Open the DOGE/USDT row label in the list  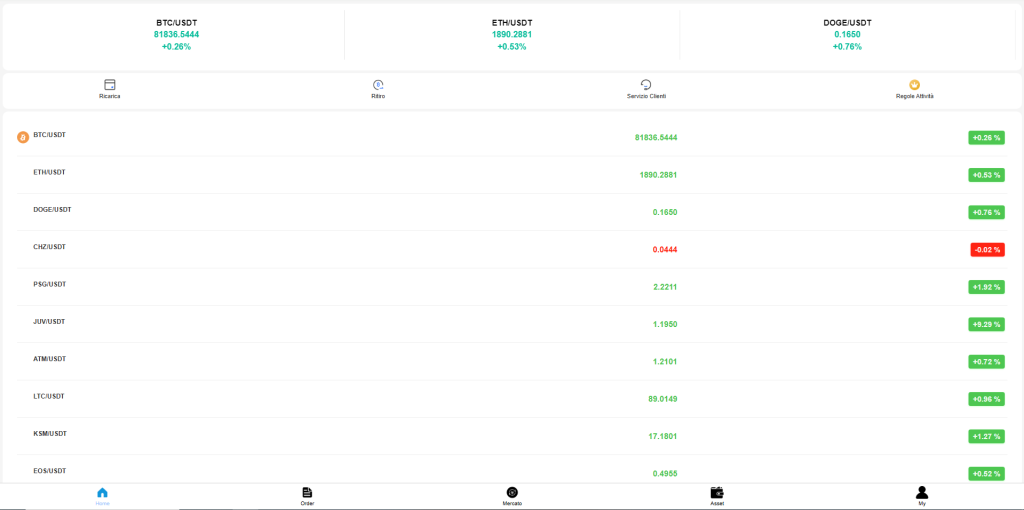[52, 210]
